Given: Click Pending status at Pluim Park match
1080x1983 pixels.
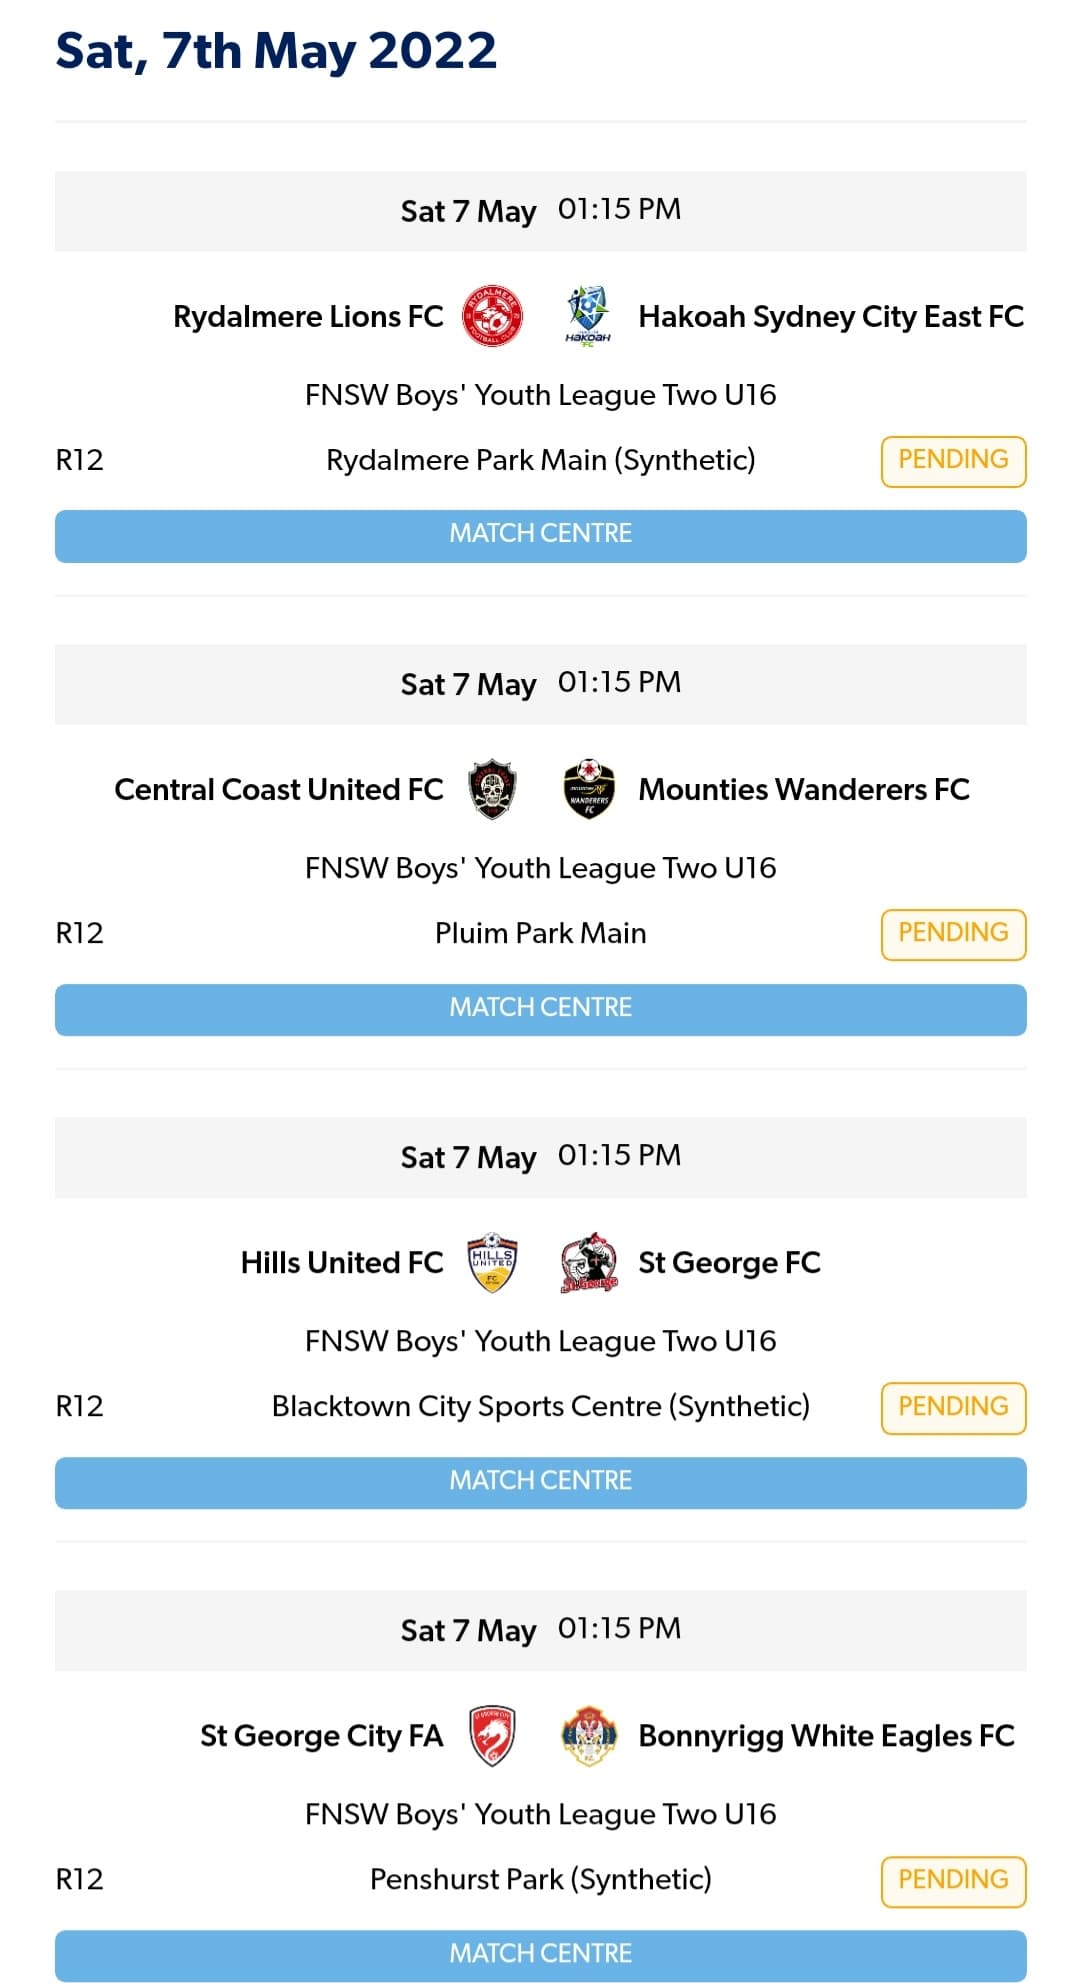Looking at the screenshot, I should pyautogui.click(x=953, y=934).
